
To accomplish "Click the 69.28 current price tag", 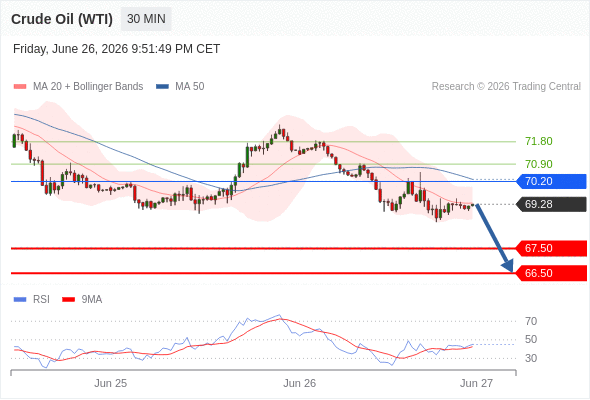I will (552, 204).
